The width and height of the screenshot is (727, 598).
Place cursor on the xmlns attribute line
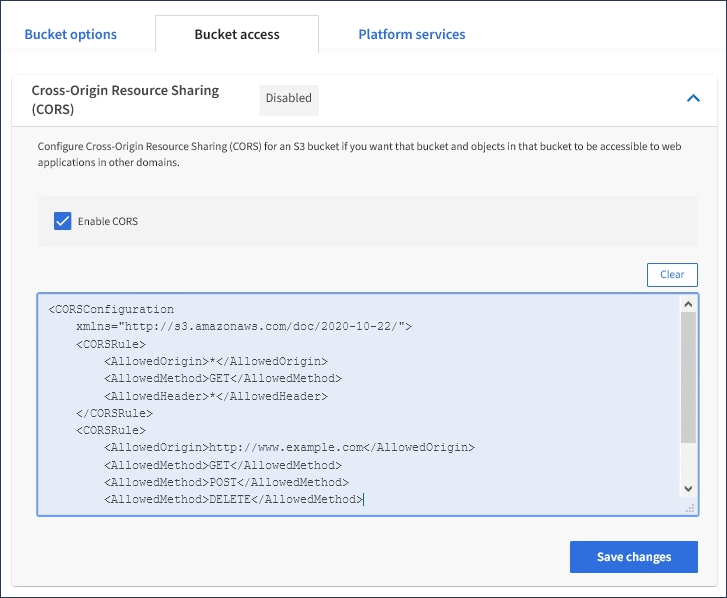click(244, 326)
